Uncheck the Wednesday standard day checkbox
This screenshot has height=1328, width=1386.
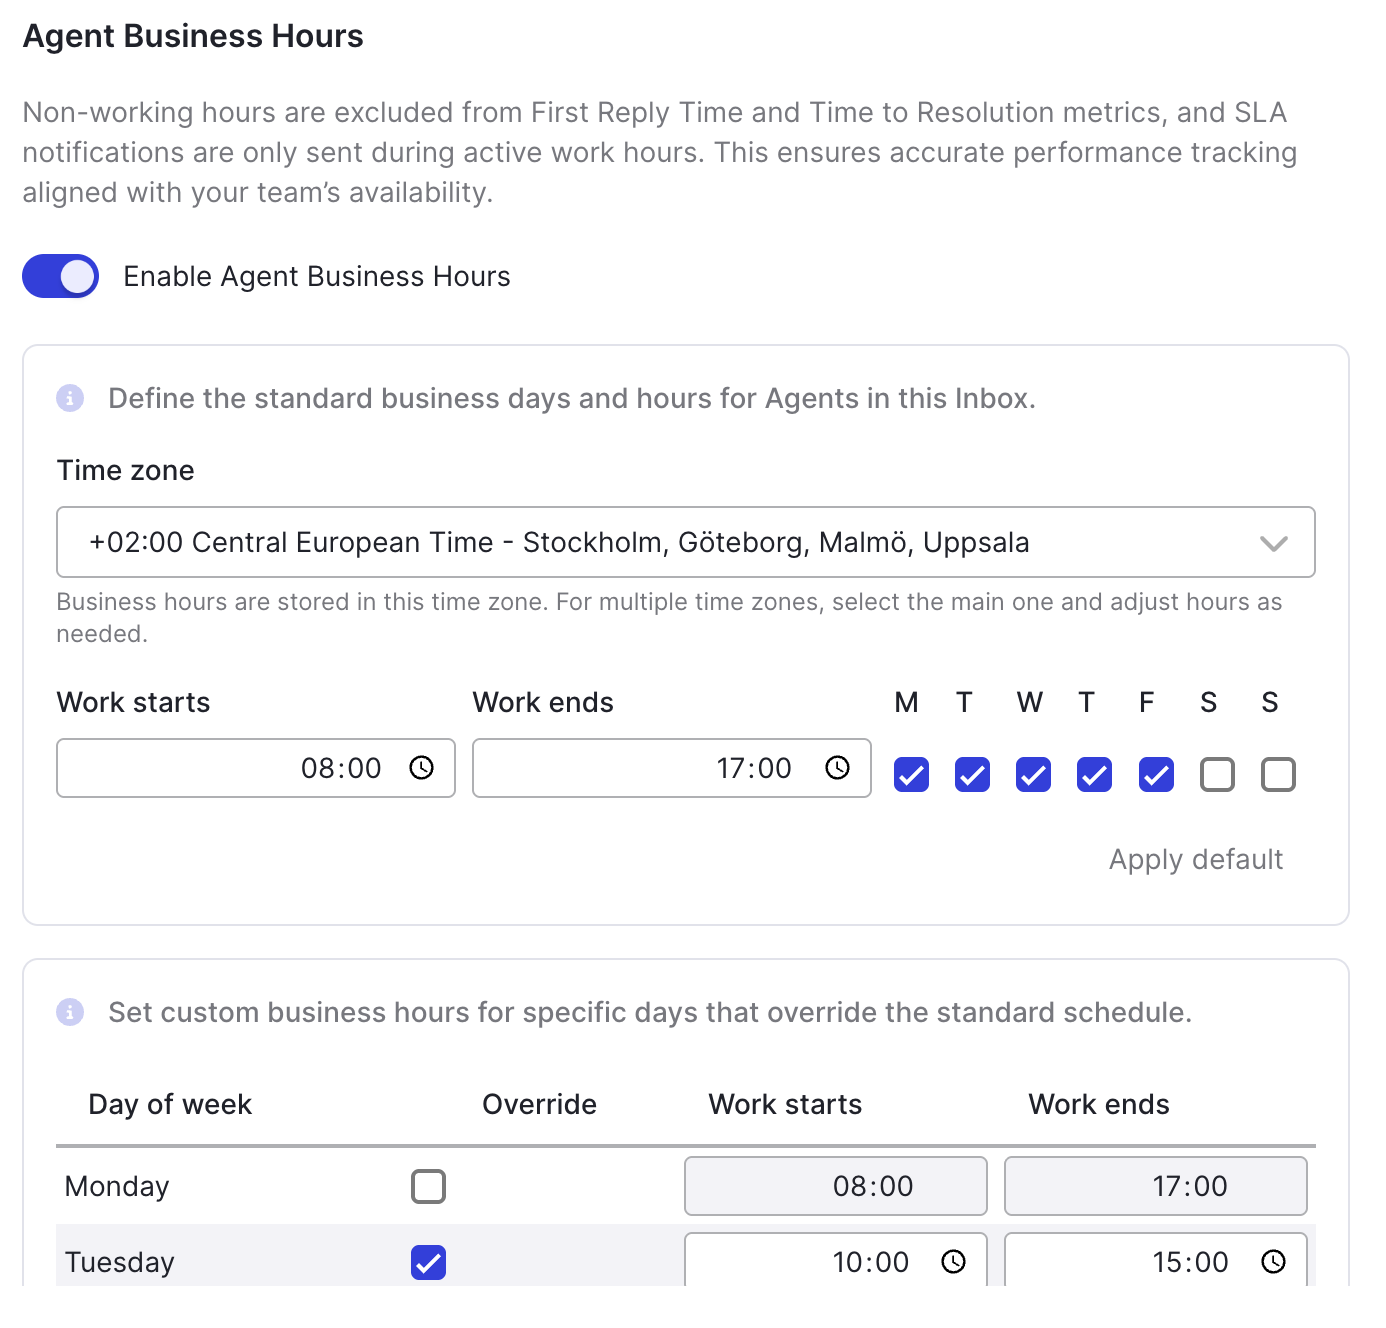(x=1033, y=775)
